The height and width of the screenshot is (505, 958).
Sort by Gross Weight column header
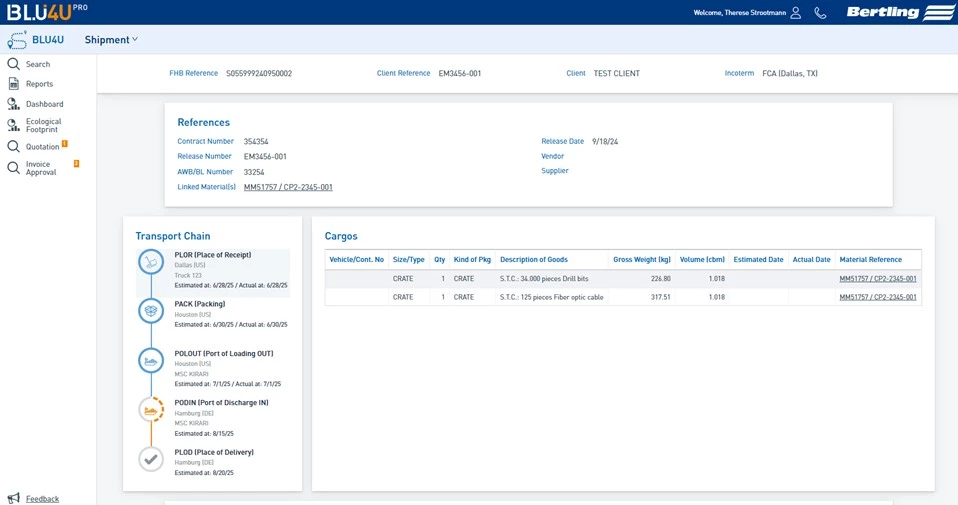click(641, 260)
